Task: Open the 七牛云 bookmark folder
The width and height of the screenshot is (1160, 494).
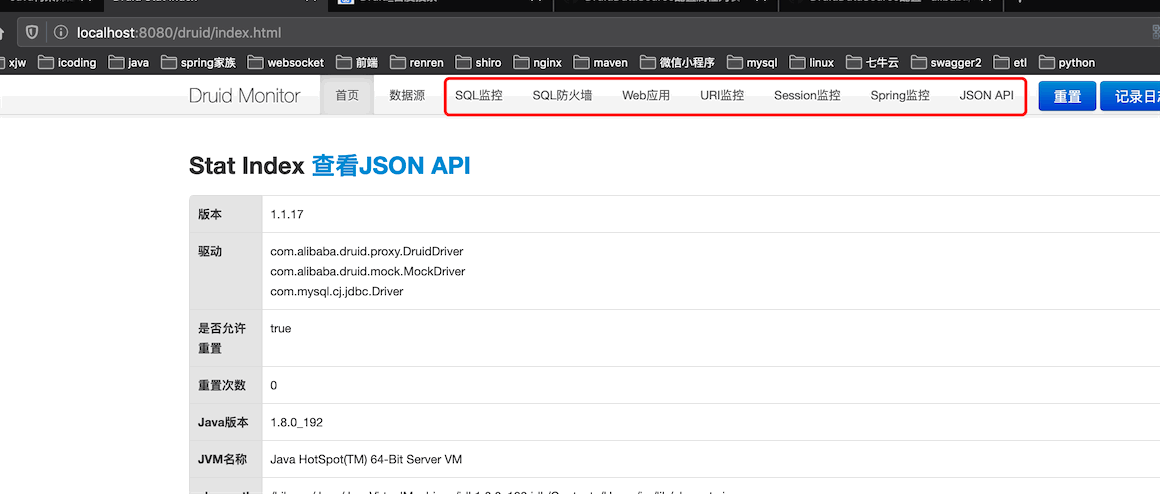Action: [872, 63]
